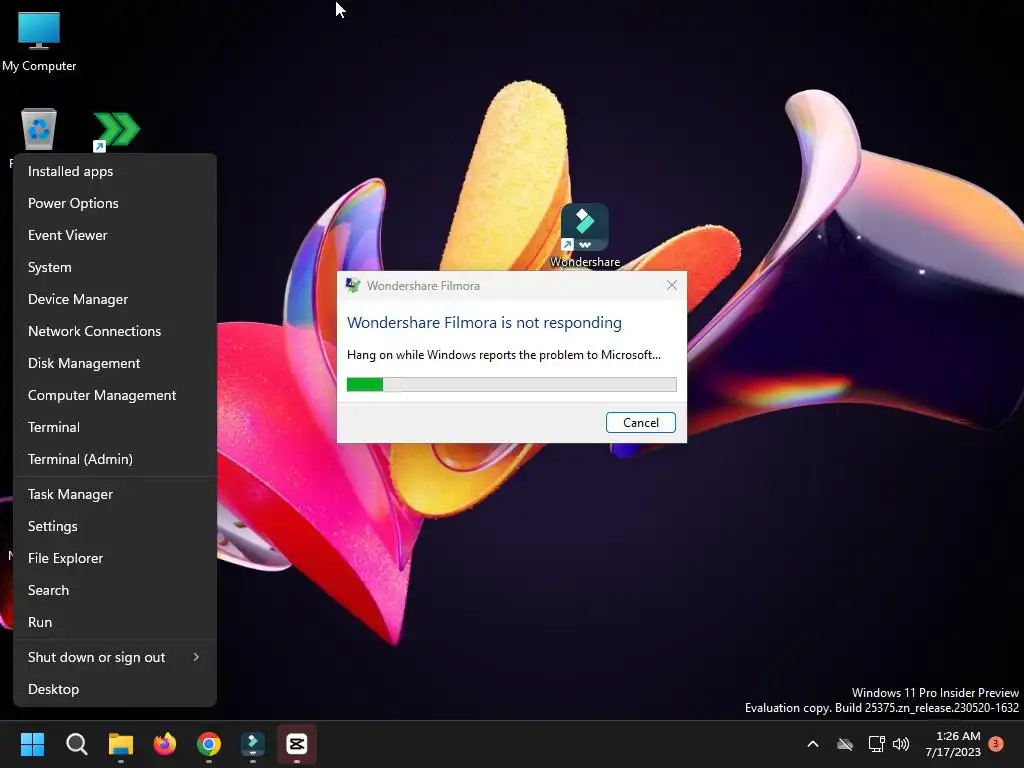Click 'Wondershare Filmora is not responding' heading

click(484, 323)
